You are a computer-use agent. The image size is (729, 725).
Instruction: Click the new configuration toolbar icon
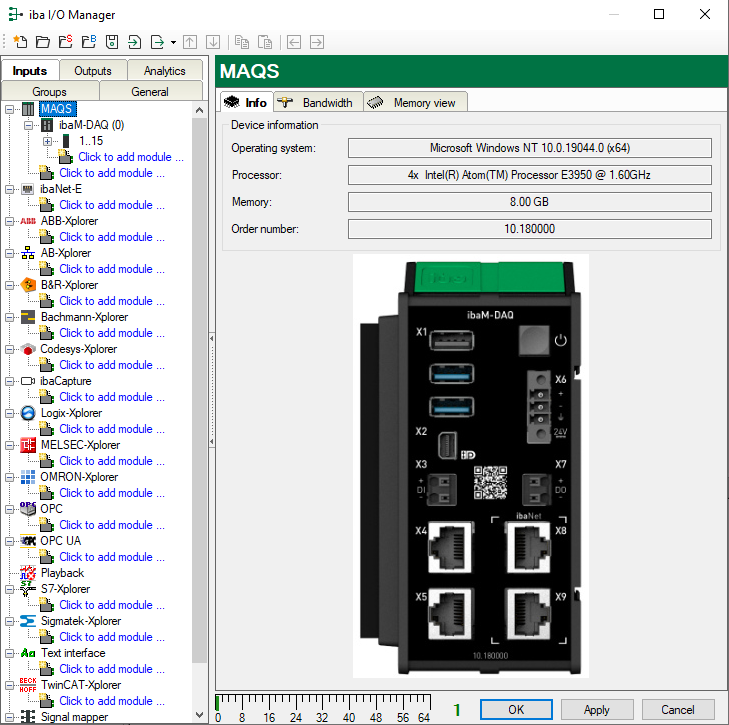click(x=20, y=42)
